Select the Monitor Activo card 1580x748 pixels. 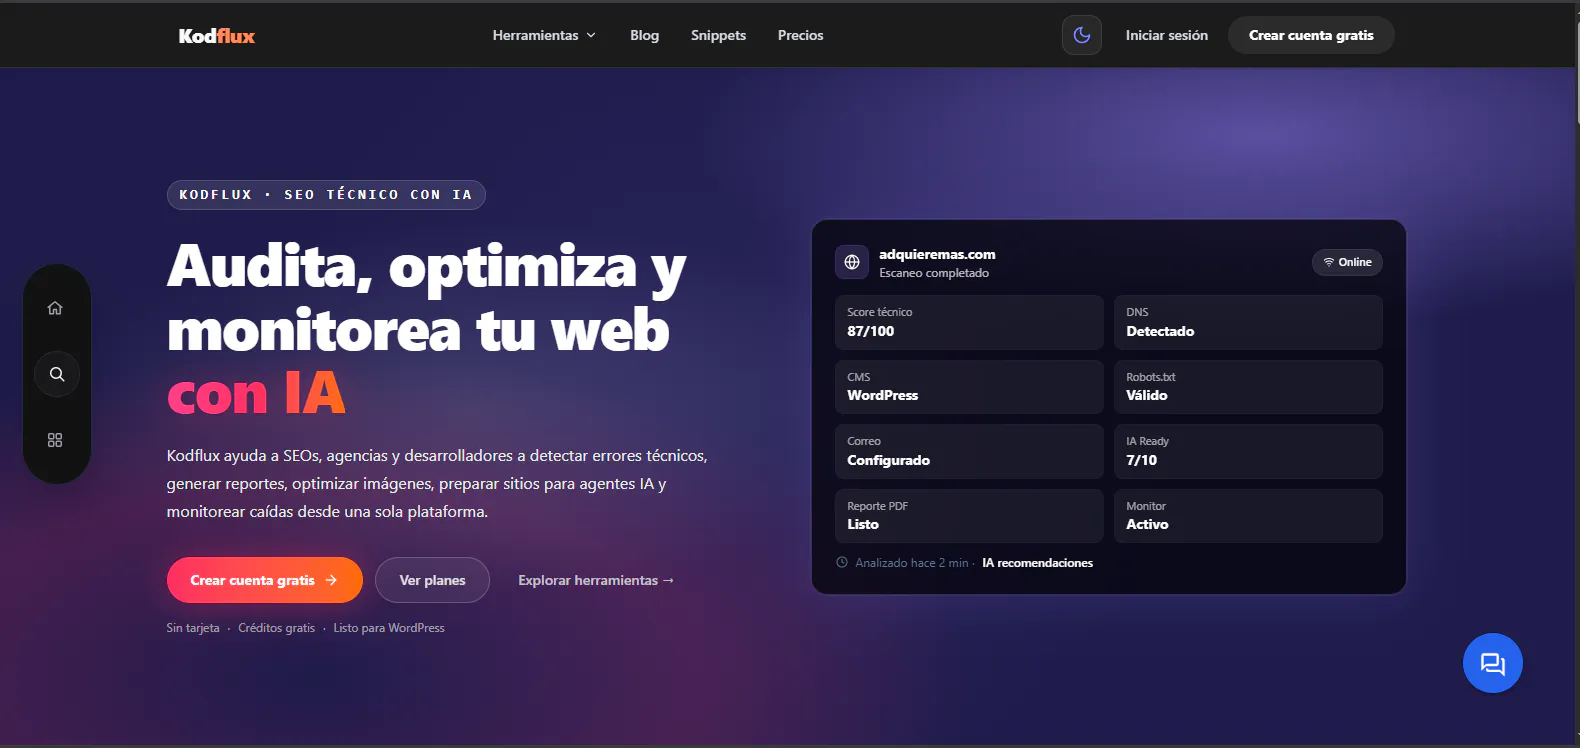pos(1248,516)
